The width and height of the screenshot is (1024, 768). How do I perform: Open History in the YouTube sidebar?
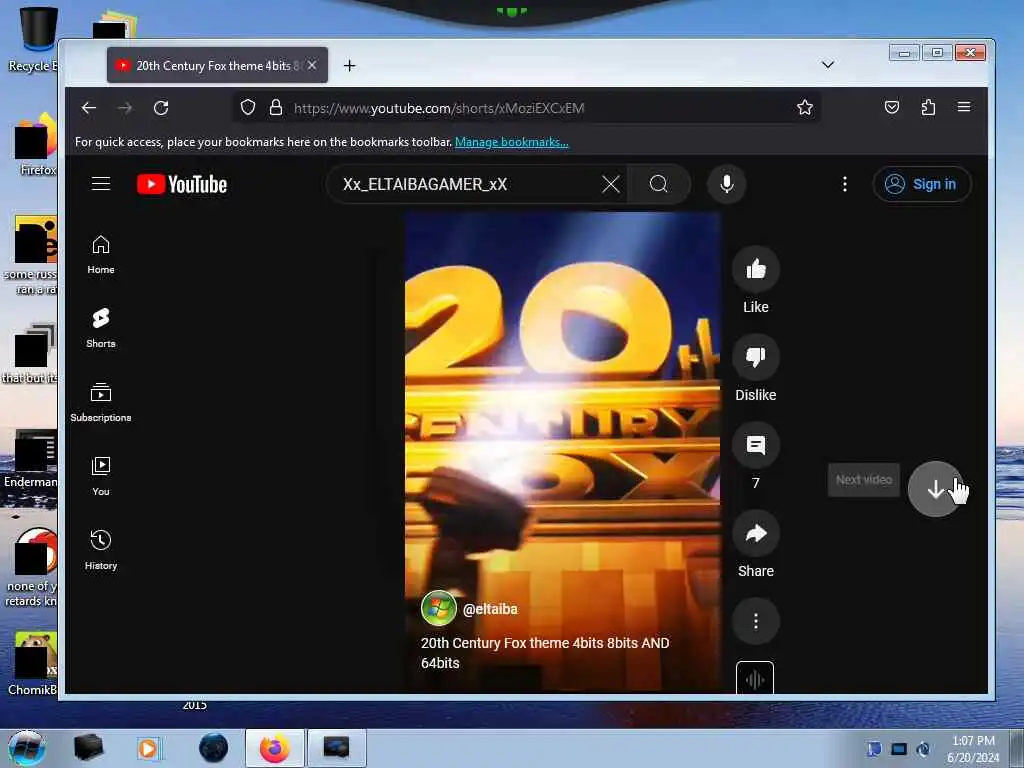101,551
